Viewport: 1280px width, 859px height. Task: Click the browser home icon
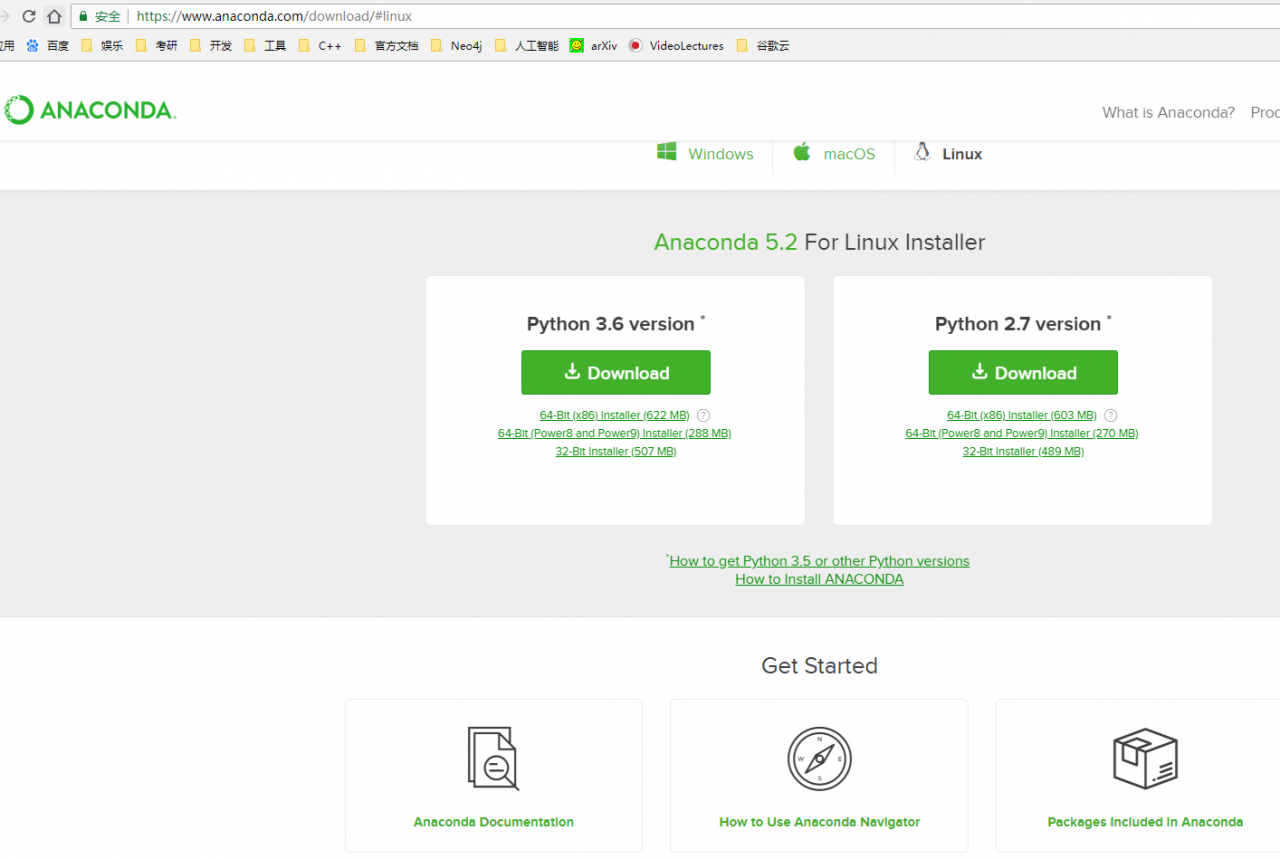pyautogui.click(x=54, y=16)
